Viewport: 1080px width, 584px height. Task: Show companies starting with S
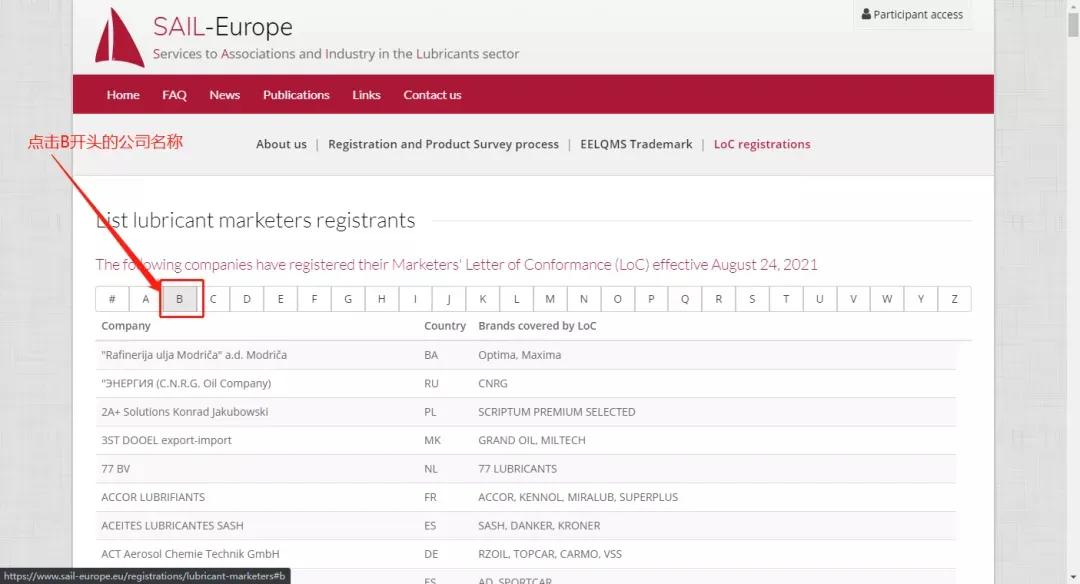[x=752, y=299]
